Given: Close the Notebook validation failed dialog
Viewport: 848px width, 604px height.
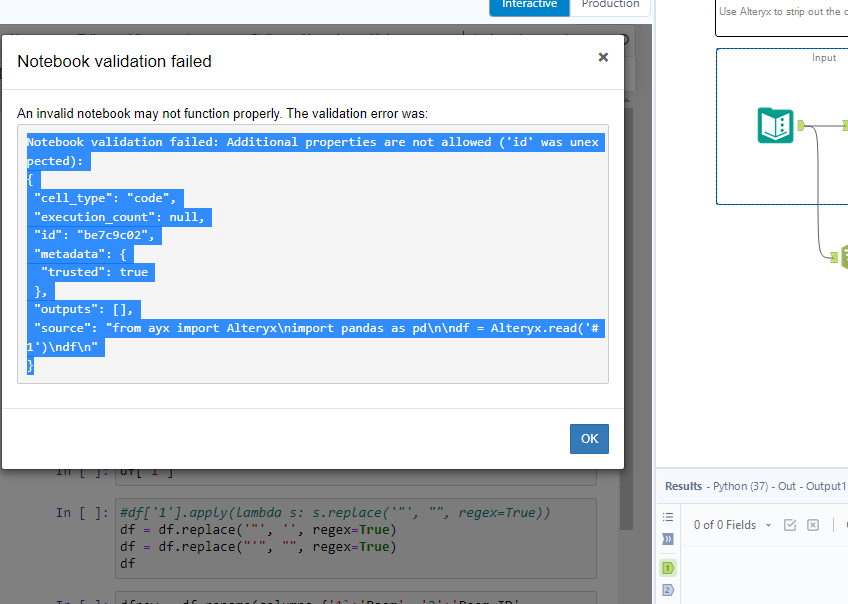Looking at the screenshot, I should (603, 57).
